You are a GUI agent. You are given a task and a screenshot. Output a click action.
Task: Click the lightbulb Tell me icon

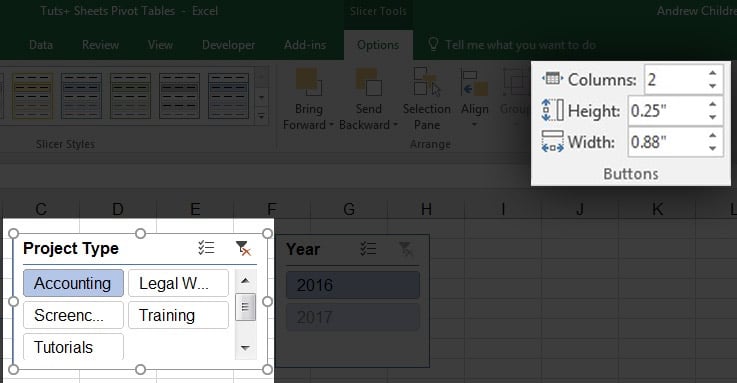(x=433, y=44)
